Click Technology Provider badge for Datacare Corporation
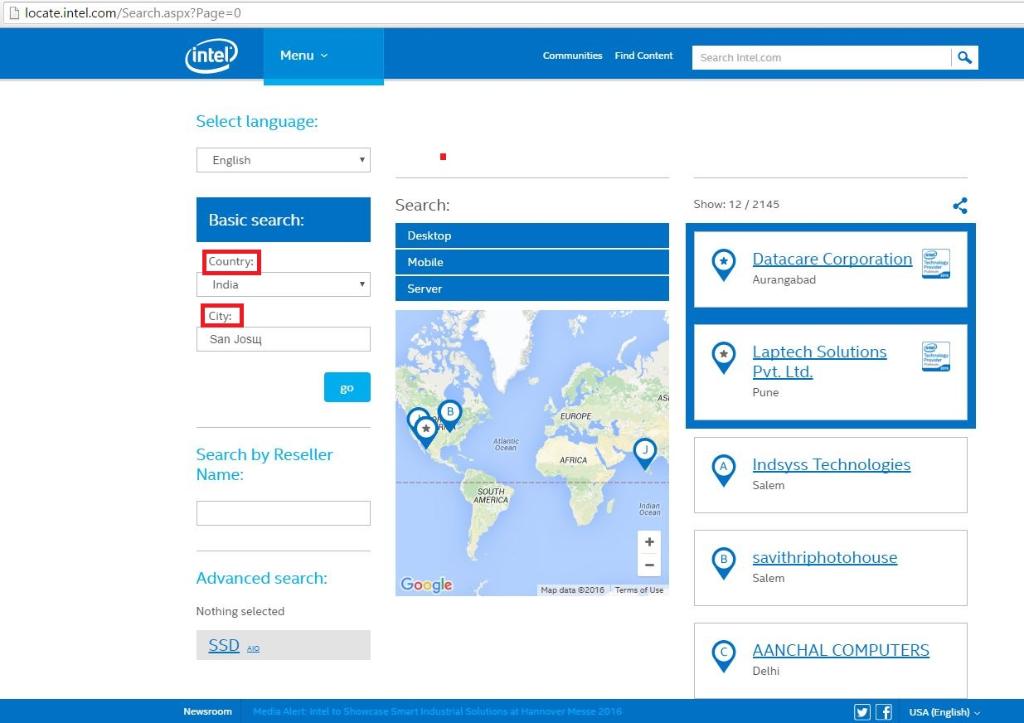 936,264
